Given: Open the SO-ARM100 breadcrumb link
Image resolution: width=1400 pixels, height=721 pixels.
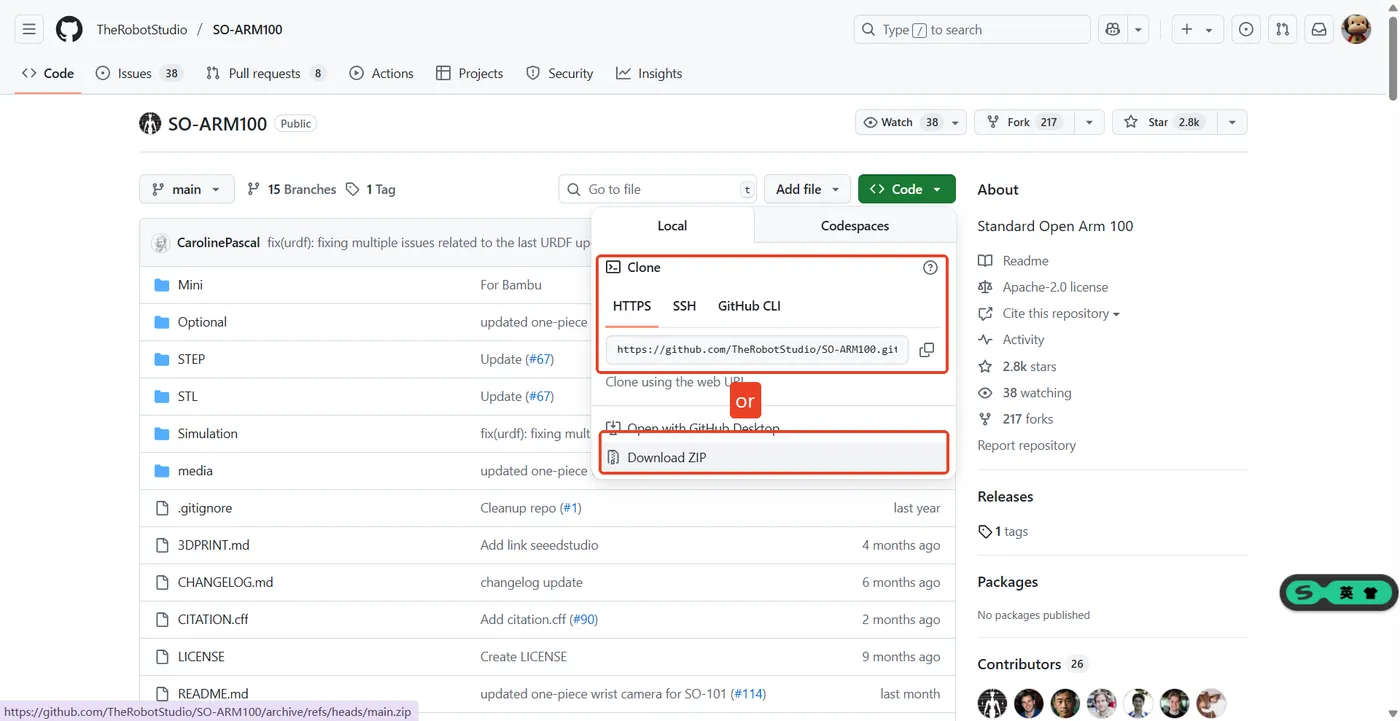Looking at the screenshot, I should 247,29.
